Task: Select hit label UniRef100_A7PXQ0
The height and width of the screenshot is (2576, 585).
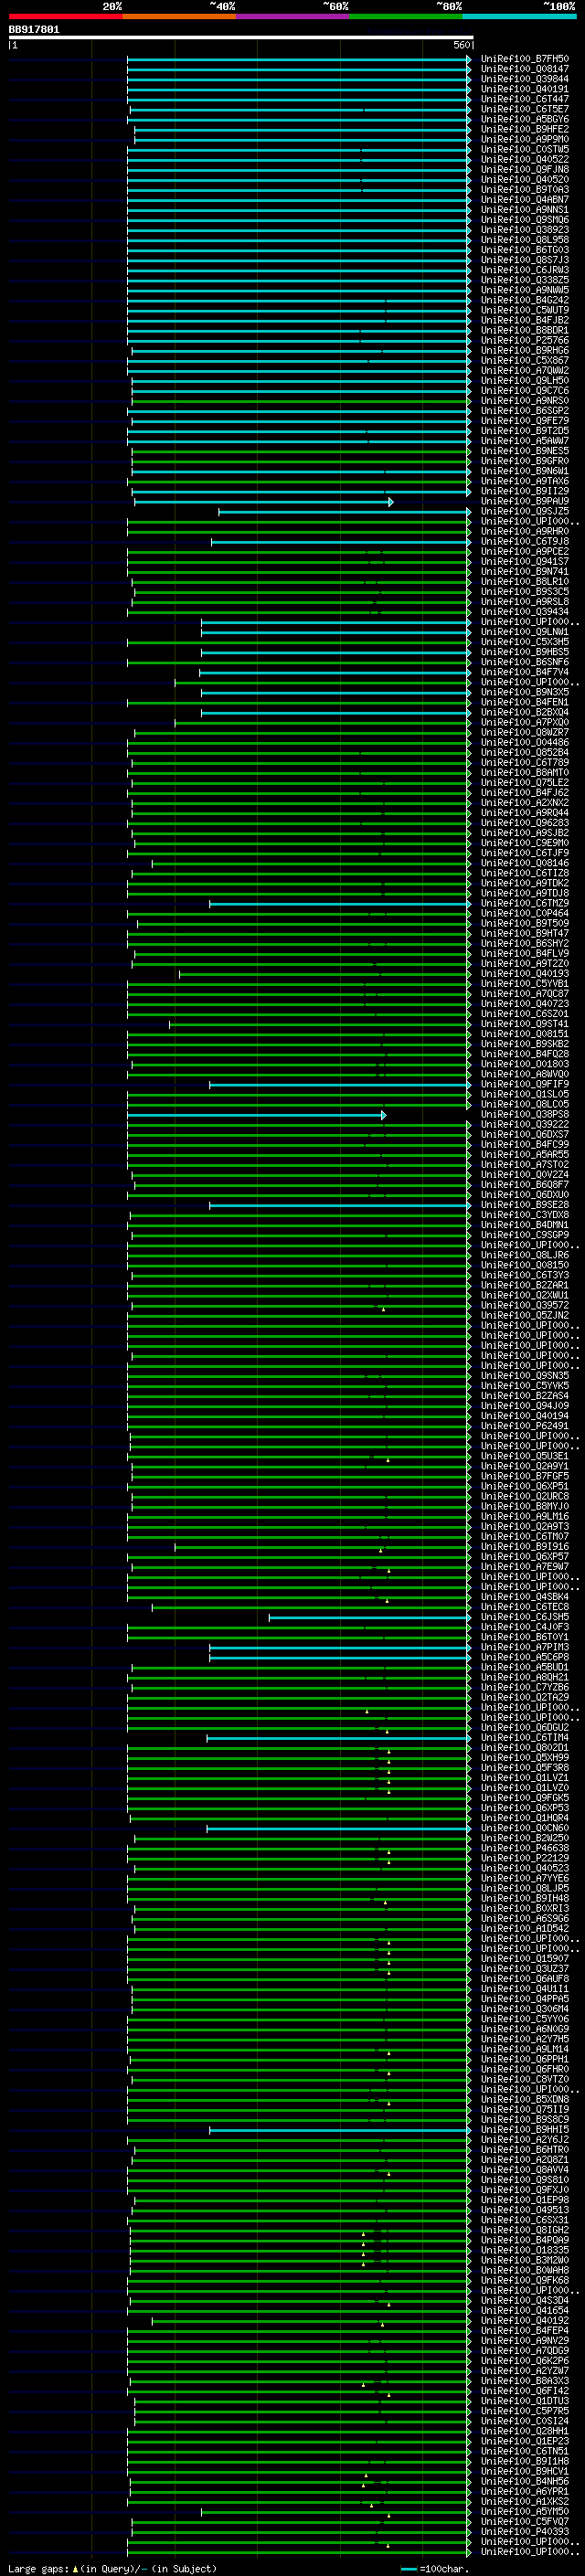Action: (x=524, y=722)
